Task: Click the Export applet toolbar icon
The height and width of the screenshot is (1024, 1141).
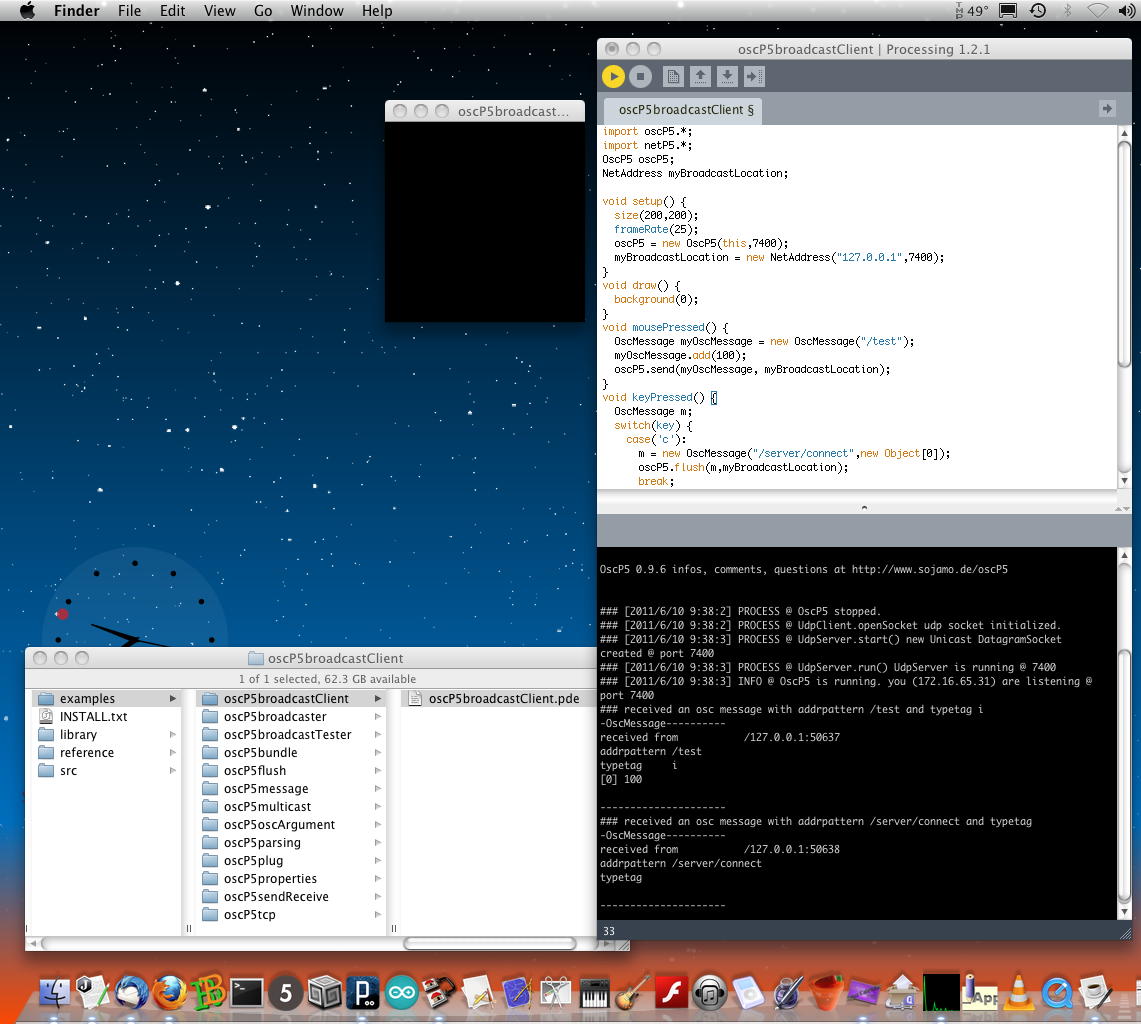Action: click(x=754, y=76)
